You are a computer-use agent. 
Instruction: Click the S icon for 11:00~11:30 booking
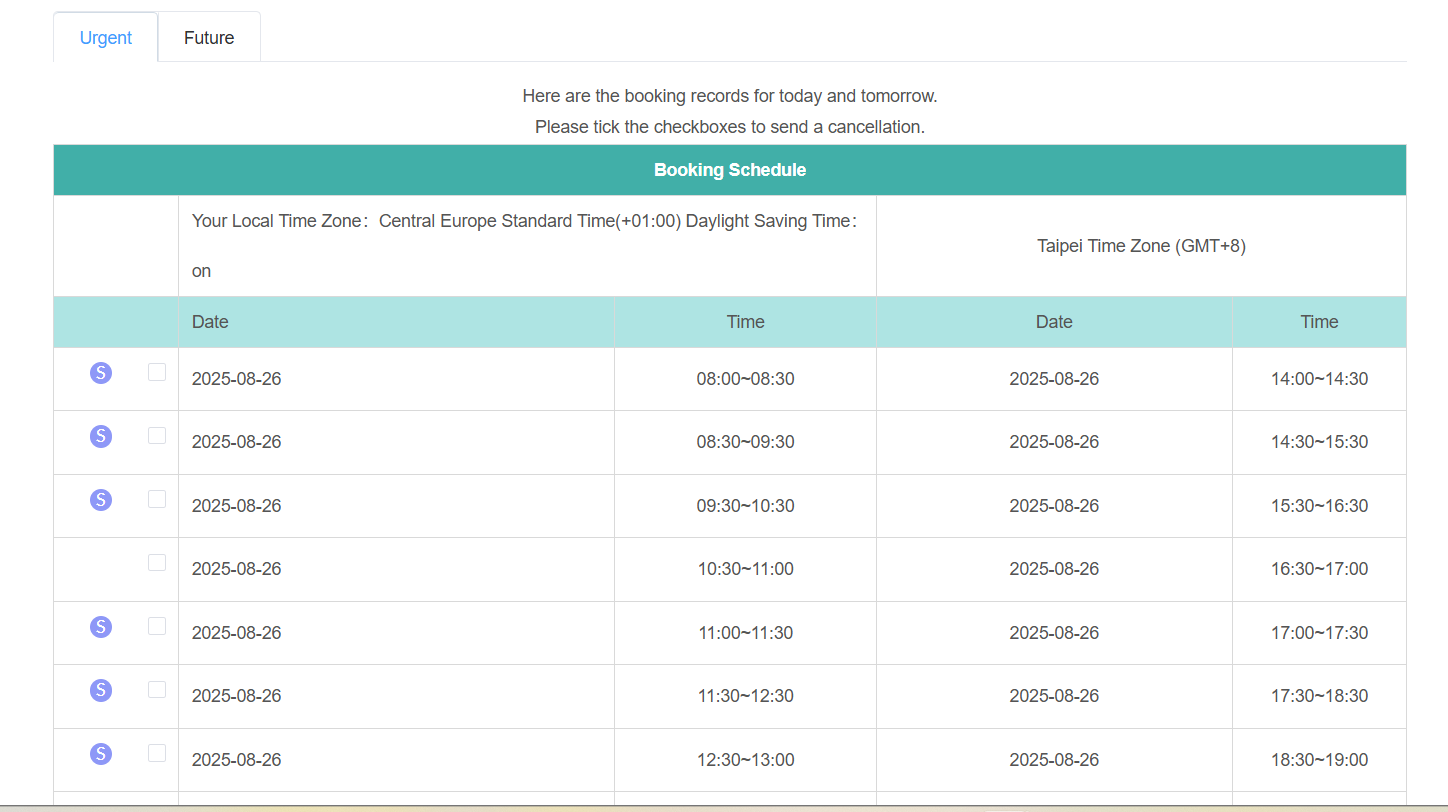[x=101, y=627]
